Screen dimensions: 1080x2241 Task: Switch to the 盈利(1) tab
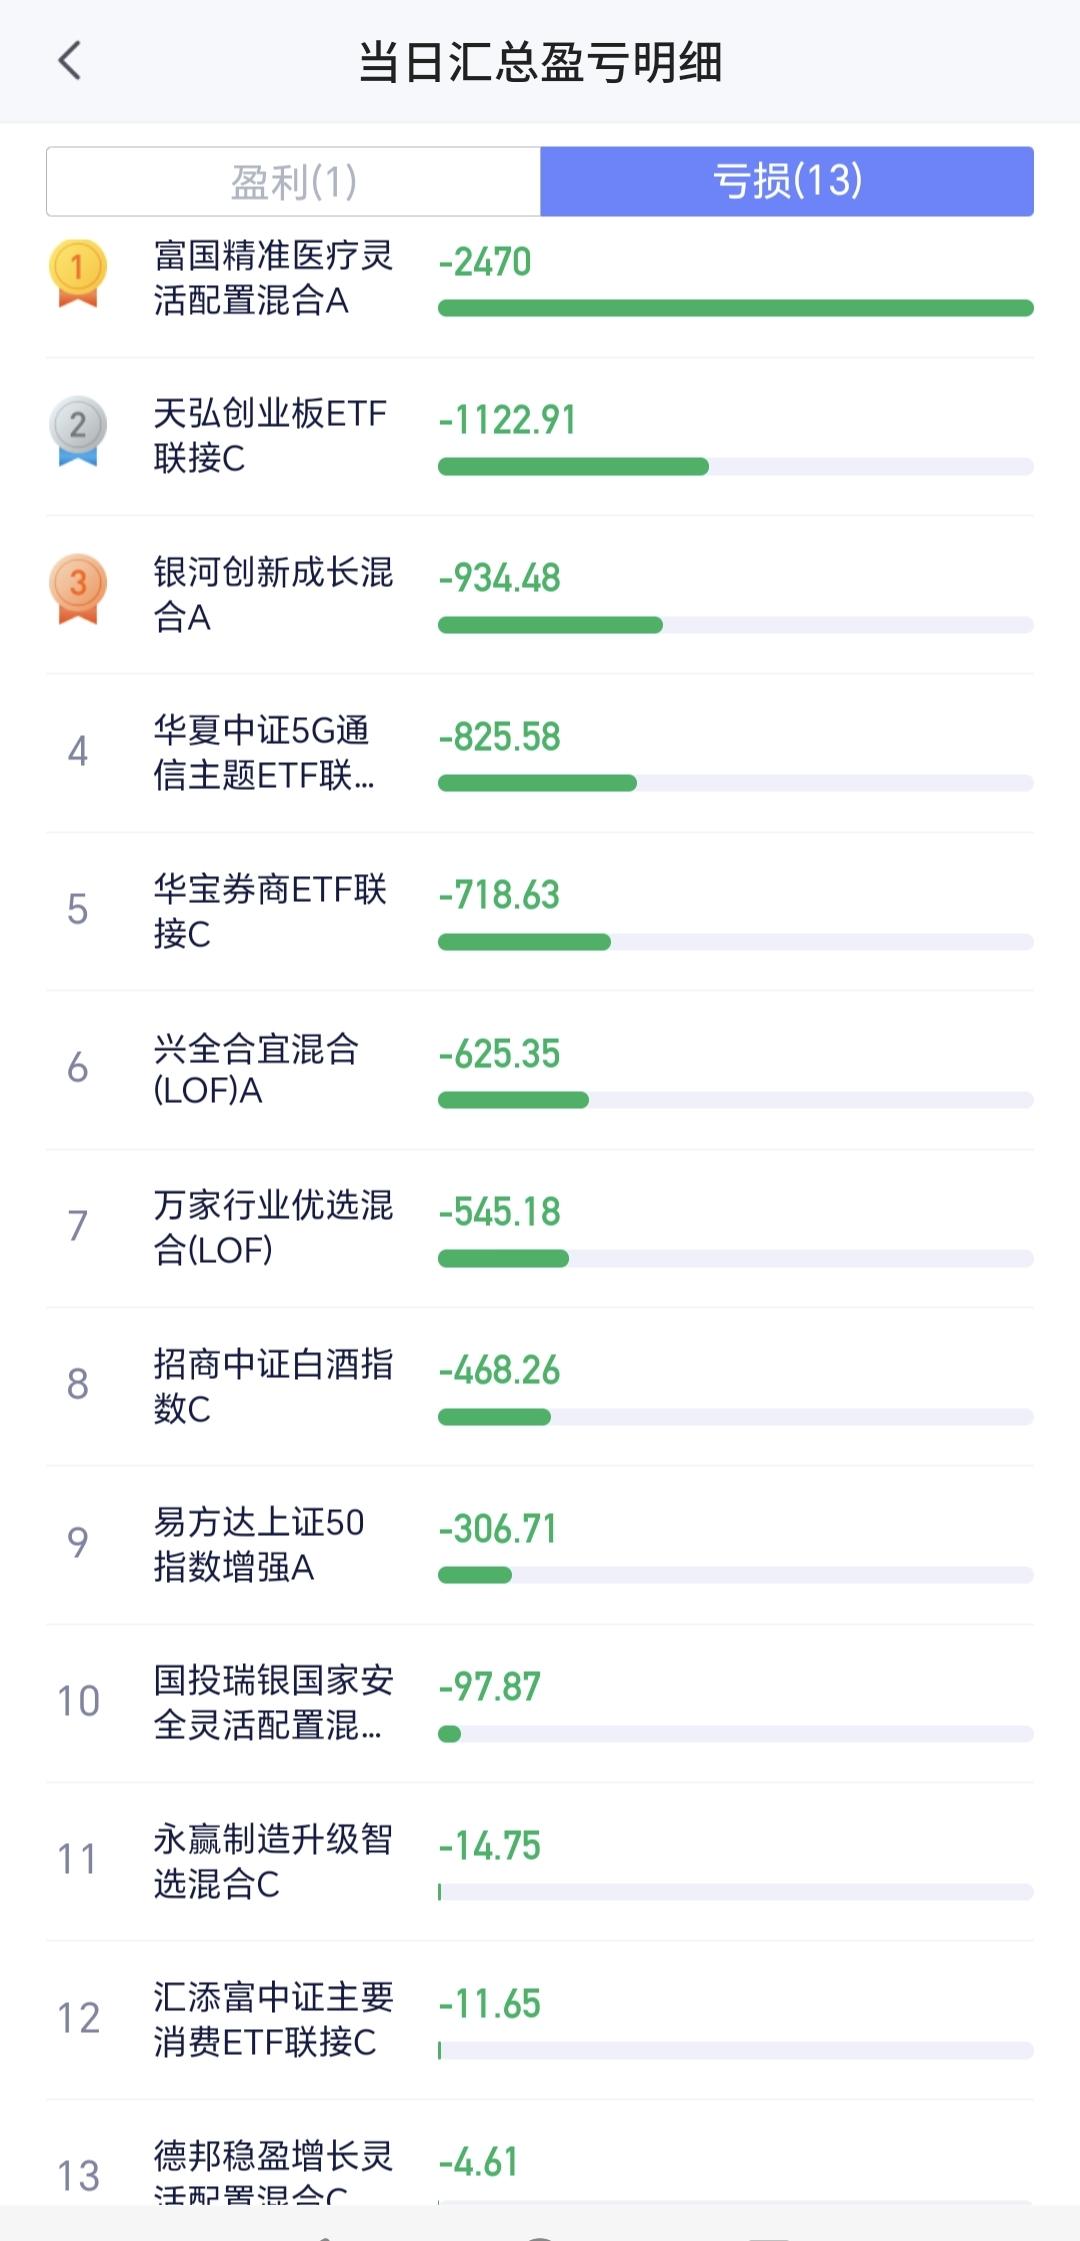293,182
